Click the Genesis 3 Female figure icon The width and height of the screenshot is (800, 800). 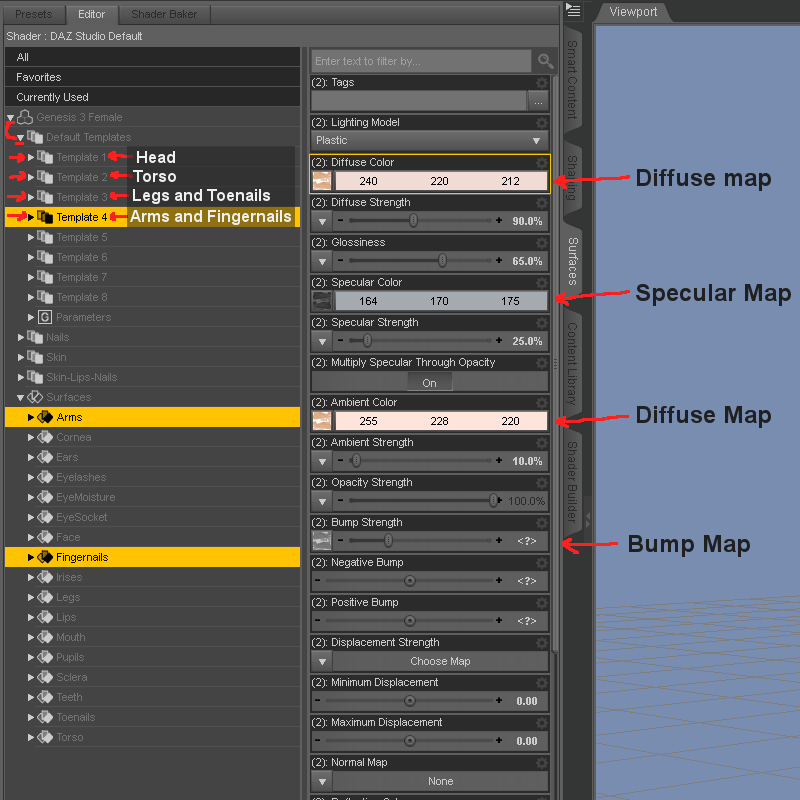tap(25, 117)
